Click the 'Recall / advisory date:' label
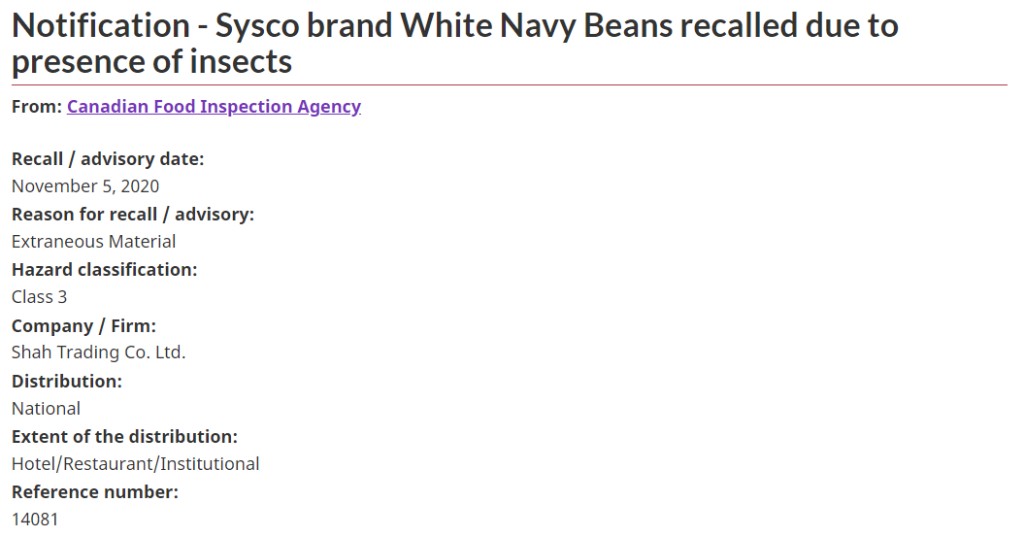 pos(108,159)
